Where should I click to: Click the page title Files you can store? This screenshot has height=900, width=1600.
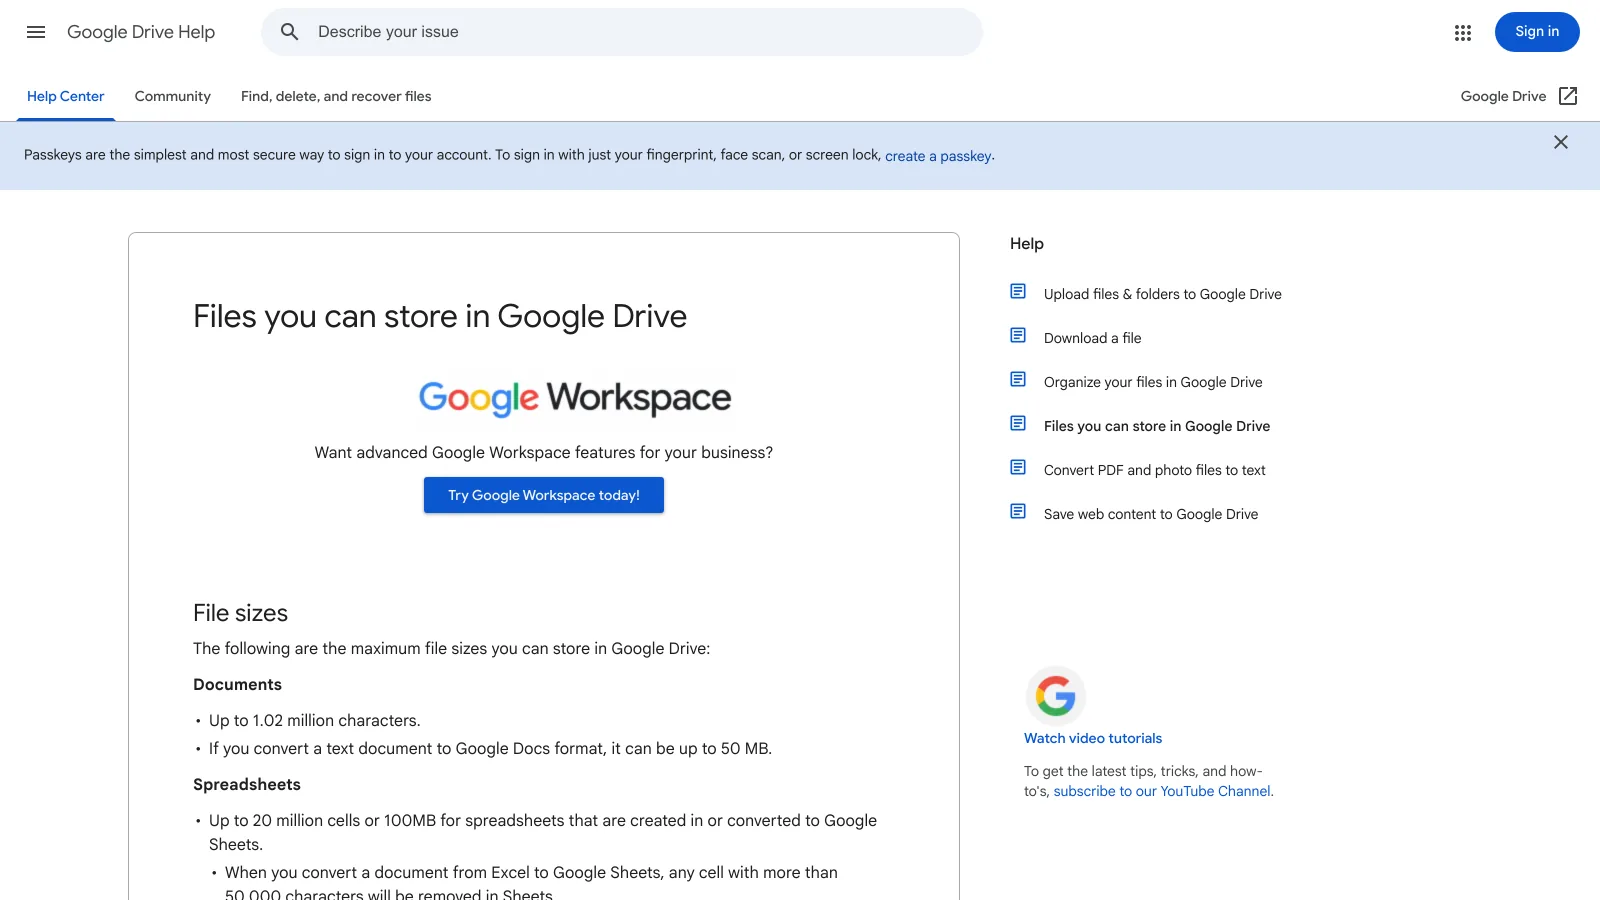pos(440,316)
